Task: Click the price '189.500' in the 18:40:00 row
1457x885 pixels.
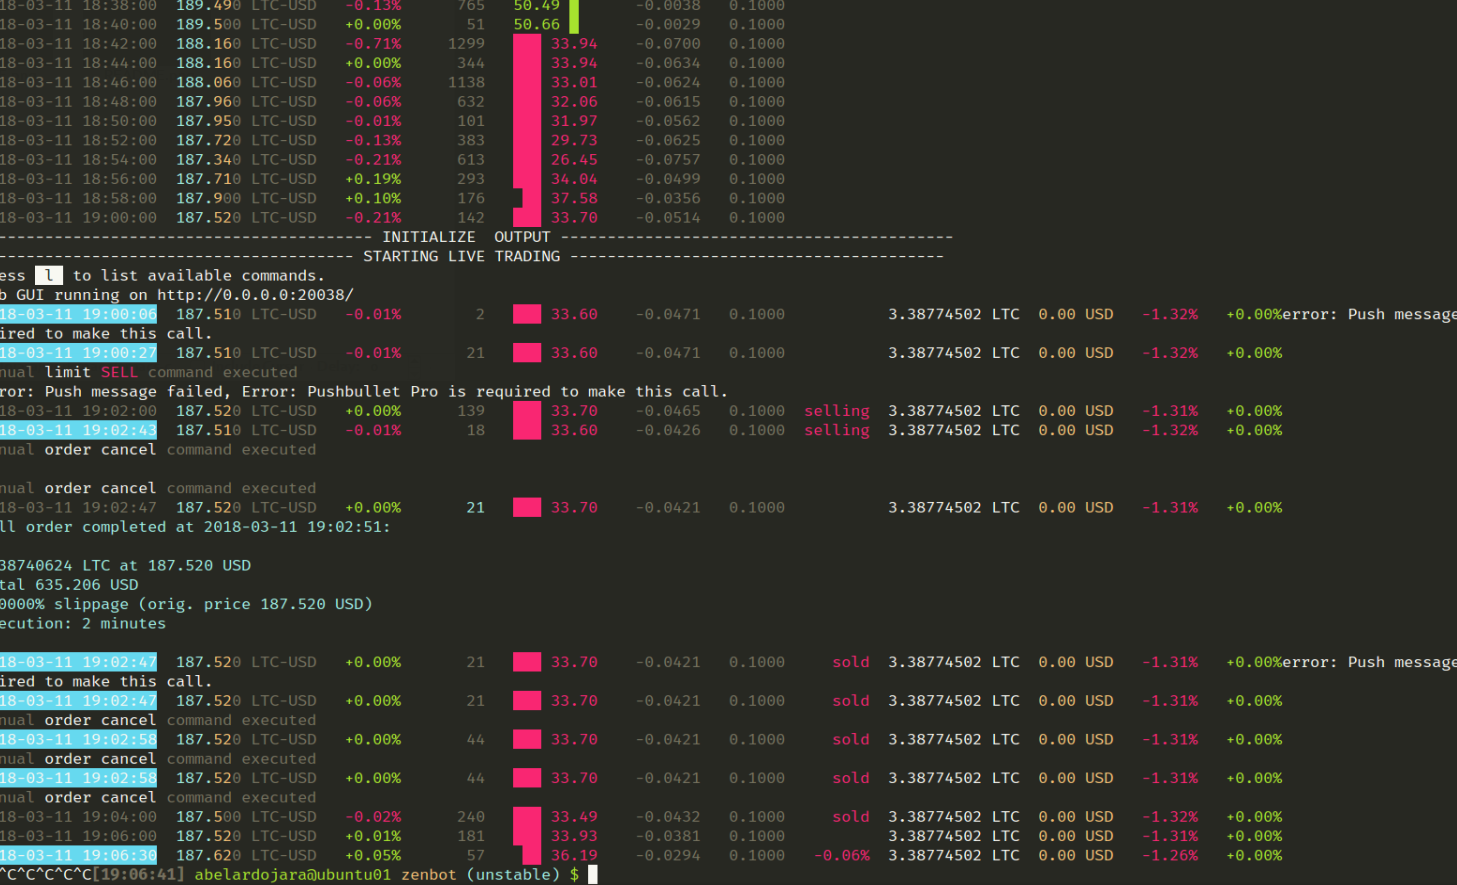Action: (208, 24)
